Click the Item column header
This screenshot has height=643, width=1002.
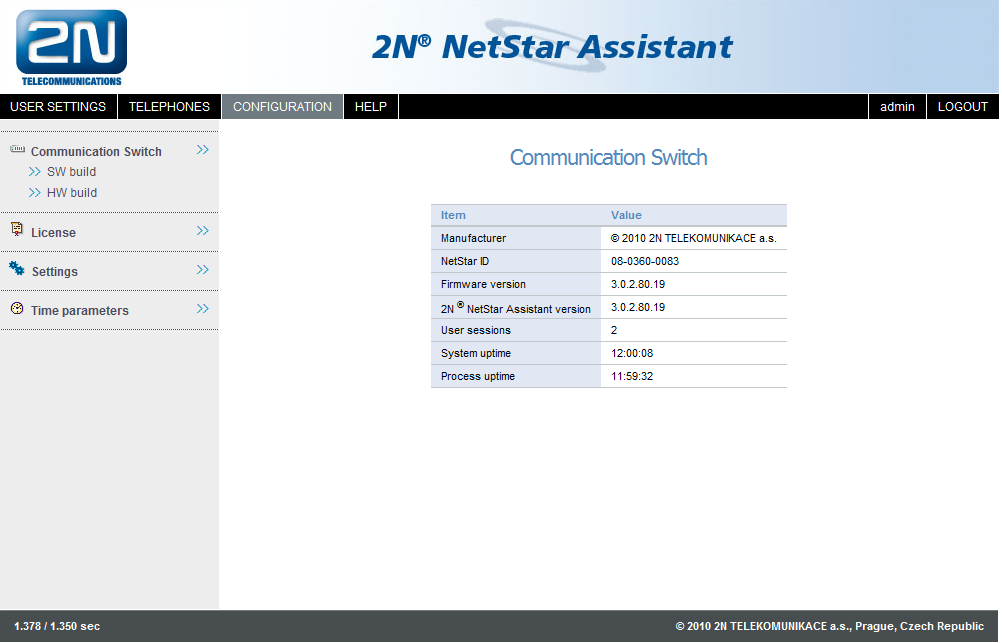[453, 215]
